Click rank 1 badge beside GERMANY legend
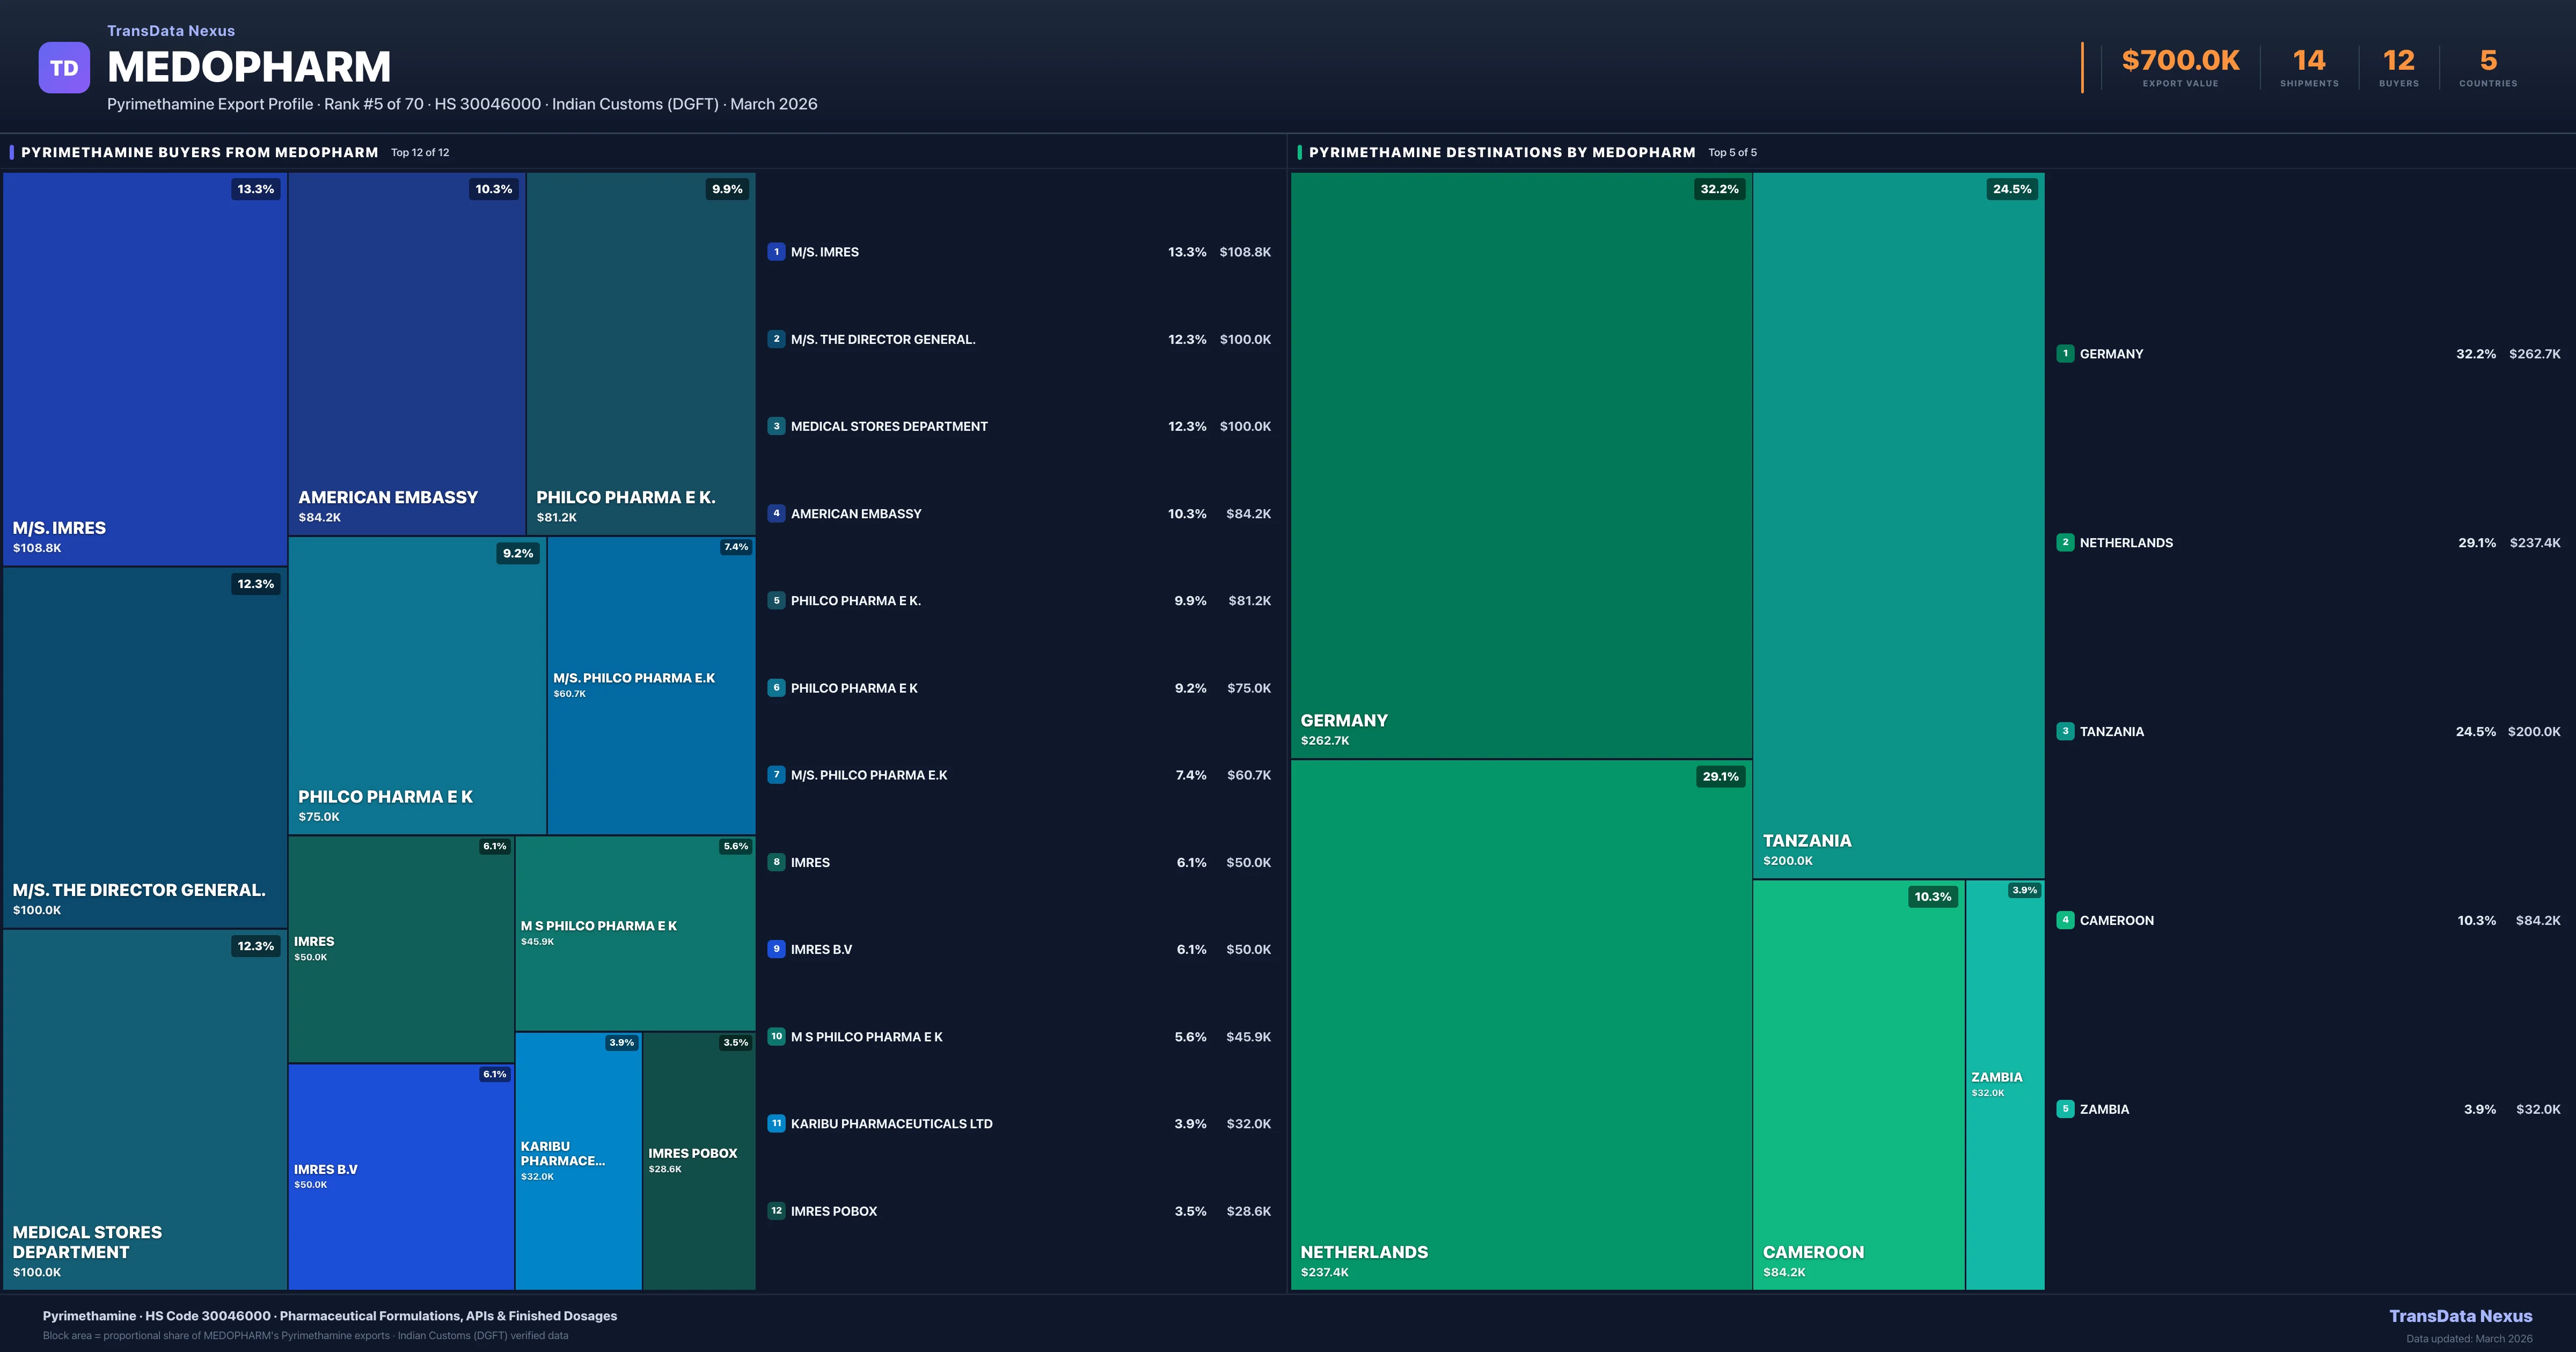The image size is (2576, 1352). (2065, 353)
